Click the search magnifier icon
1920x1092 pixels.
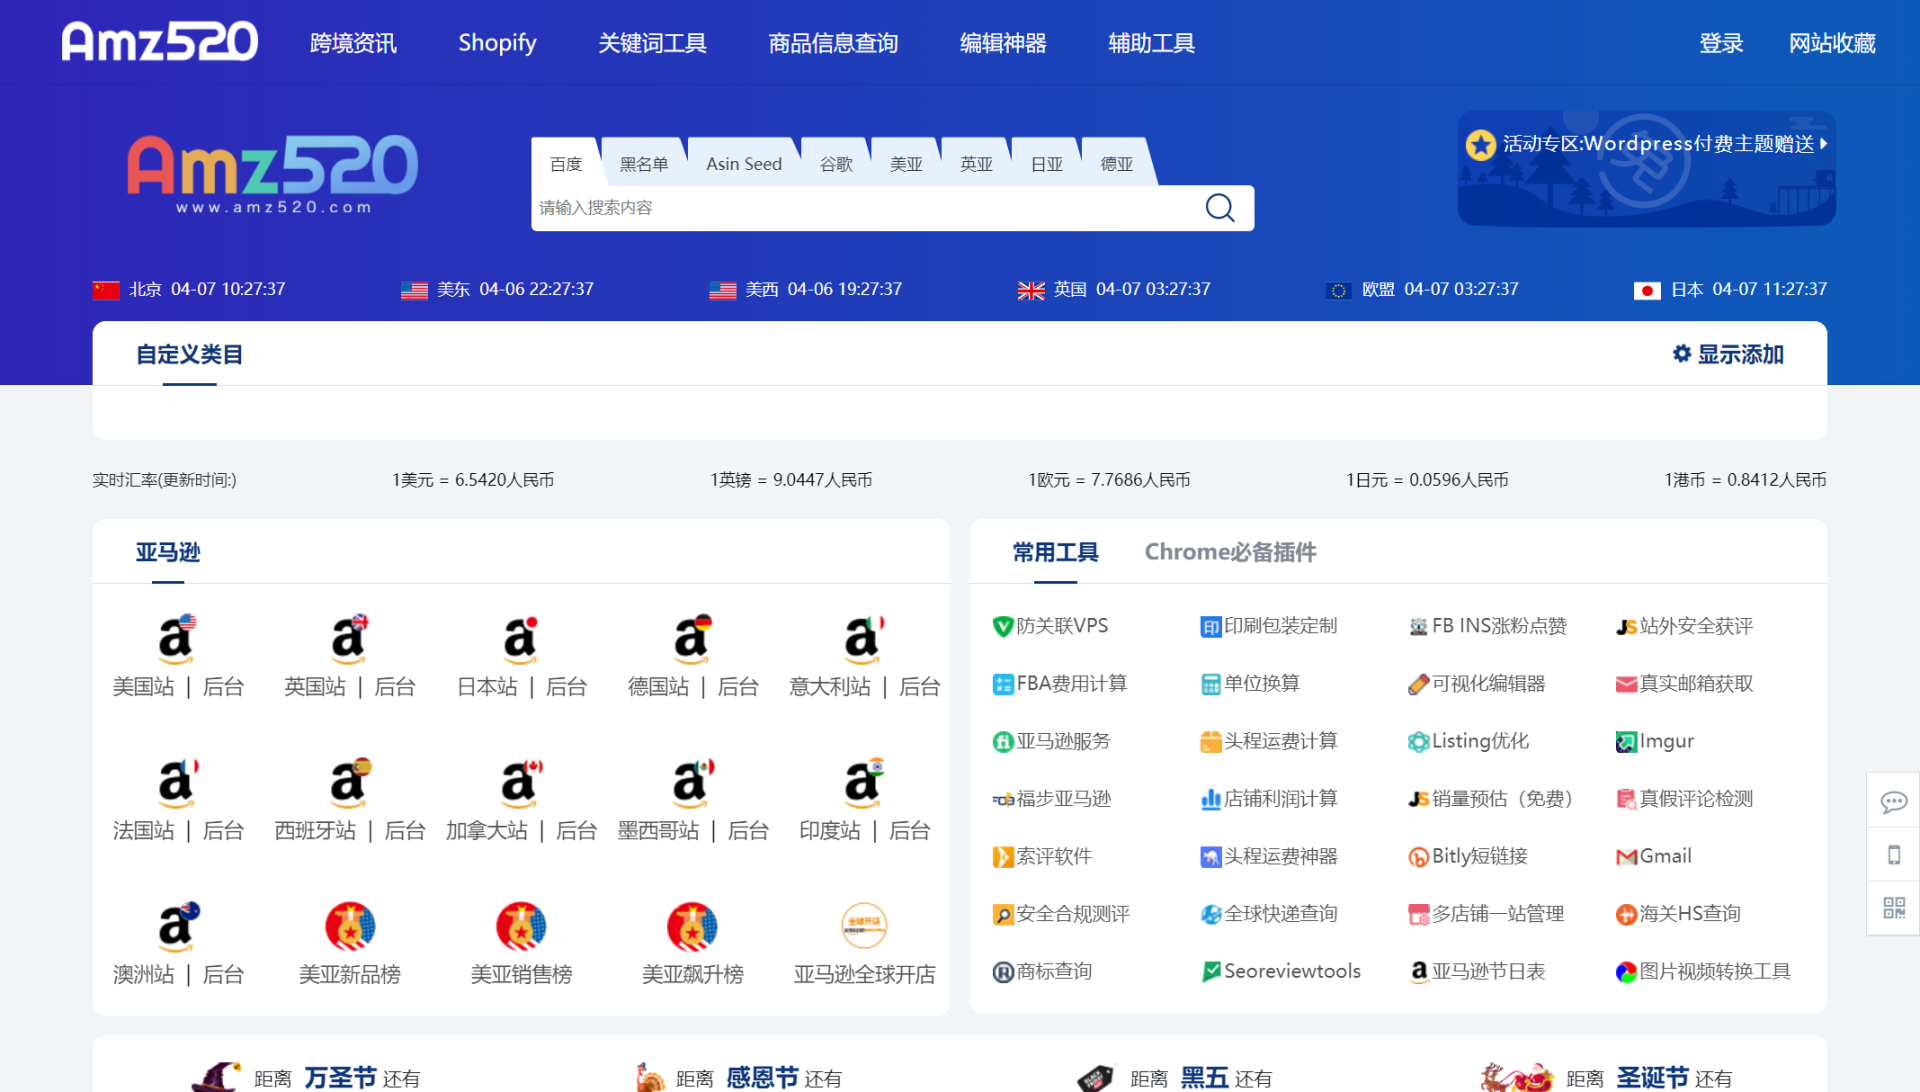point(1219,208)
